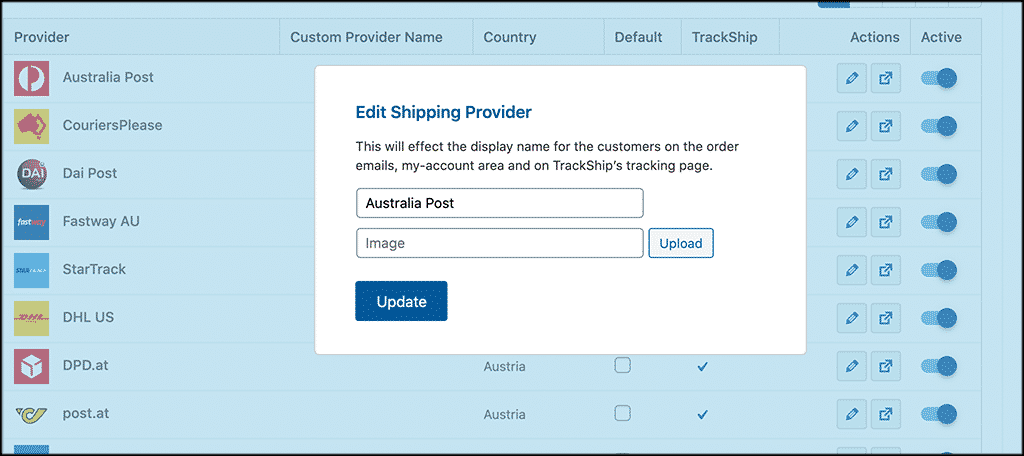Click the Actions column header

(x=874, y=37)
